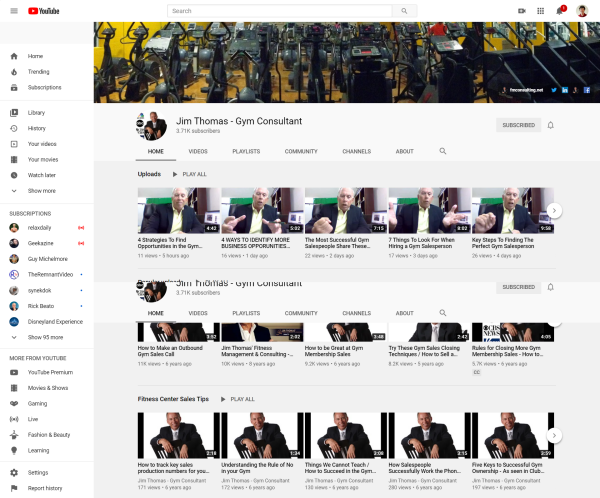Viewport: 600px width, 498px height.
Task: Open Gaming in sidebar
Action: 47,403
